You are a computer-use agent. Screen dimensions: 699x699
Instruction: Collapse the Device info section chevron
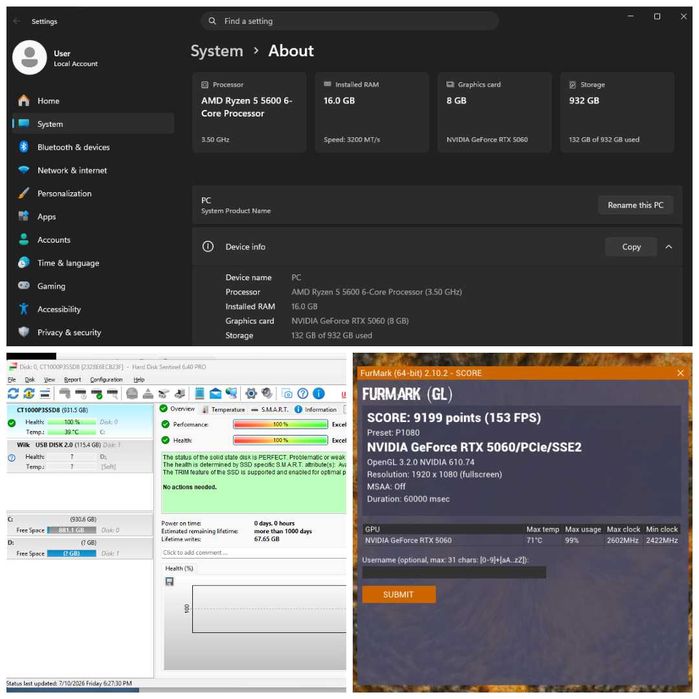pos(669,247)
